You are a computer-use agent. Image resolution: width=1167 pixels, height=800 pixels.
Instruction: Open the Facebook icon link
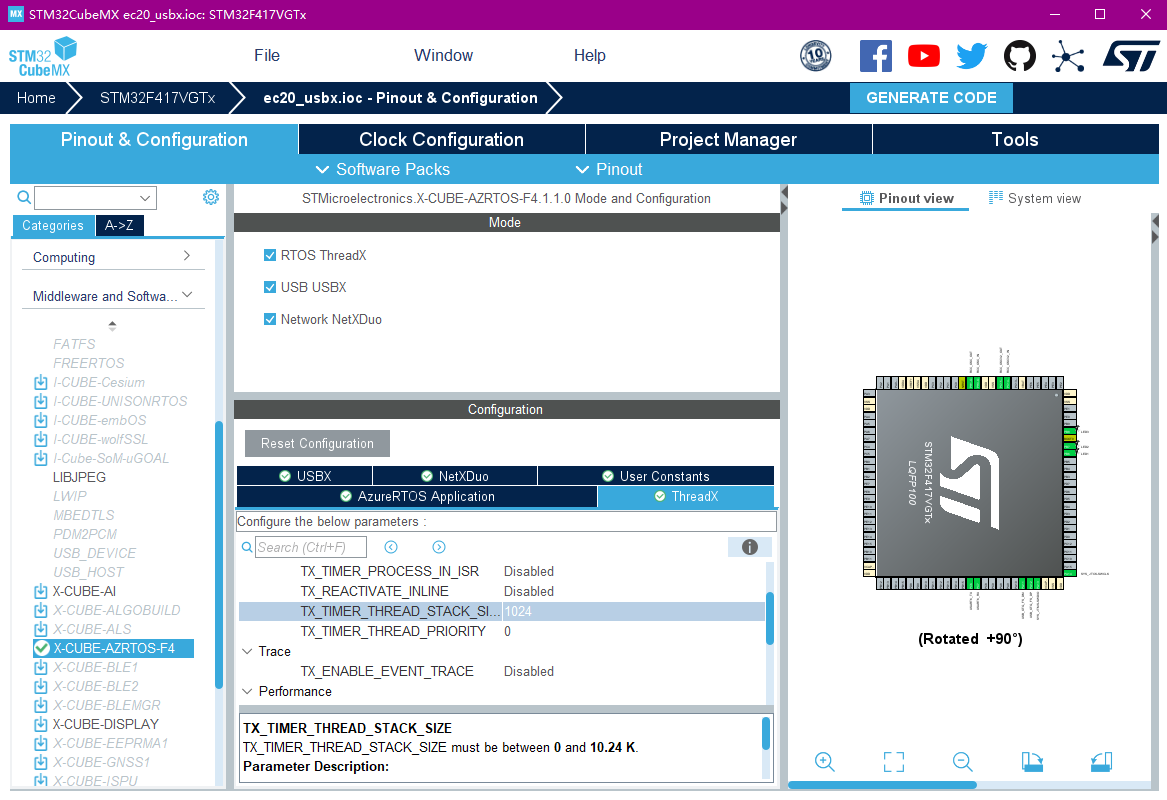(x=875, y=56)
